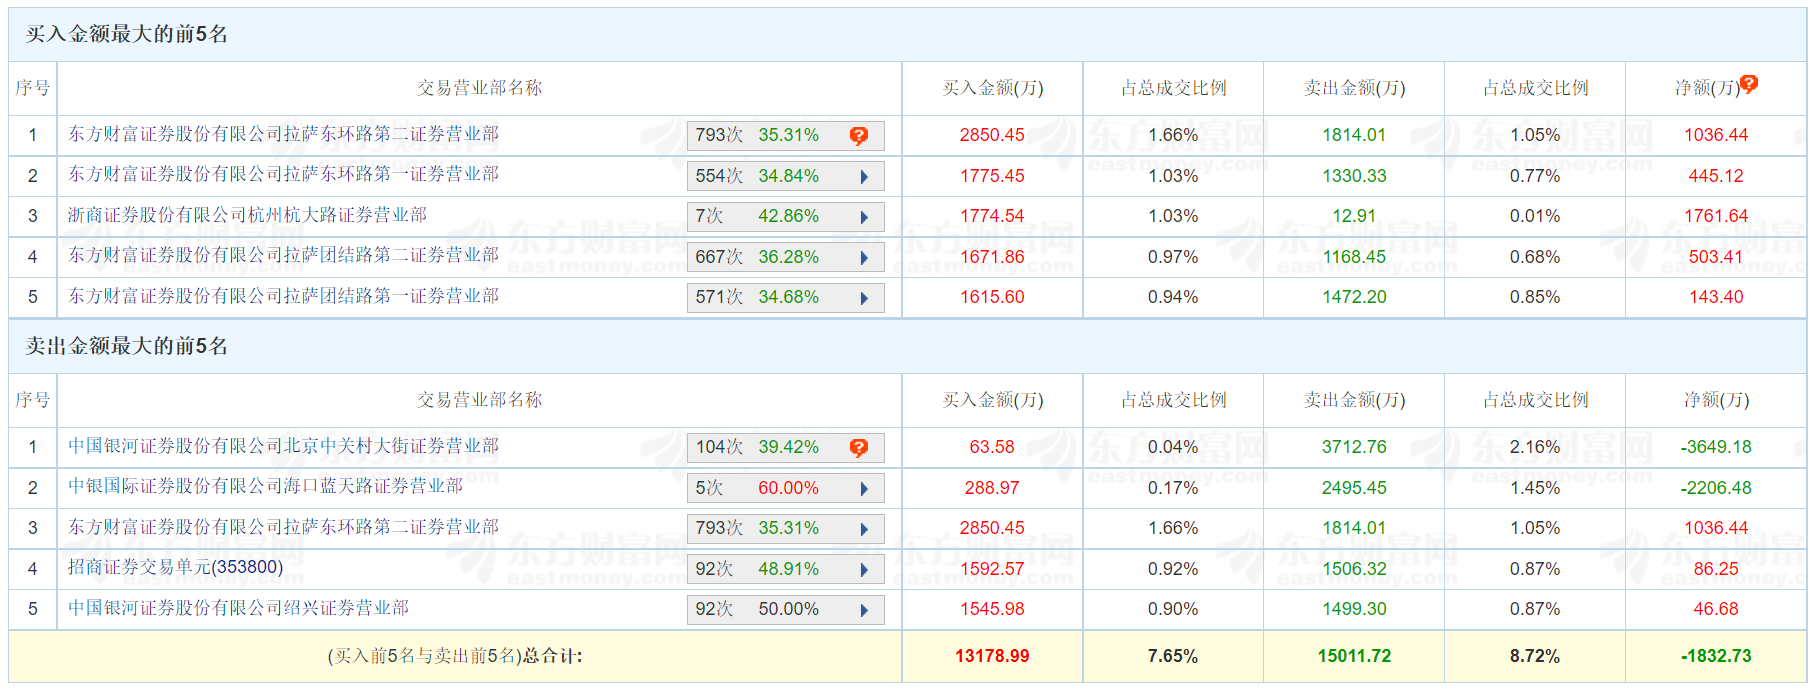Expand the 571次 34.68% arrow

click(x=865, y=298)
